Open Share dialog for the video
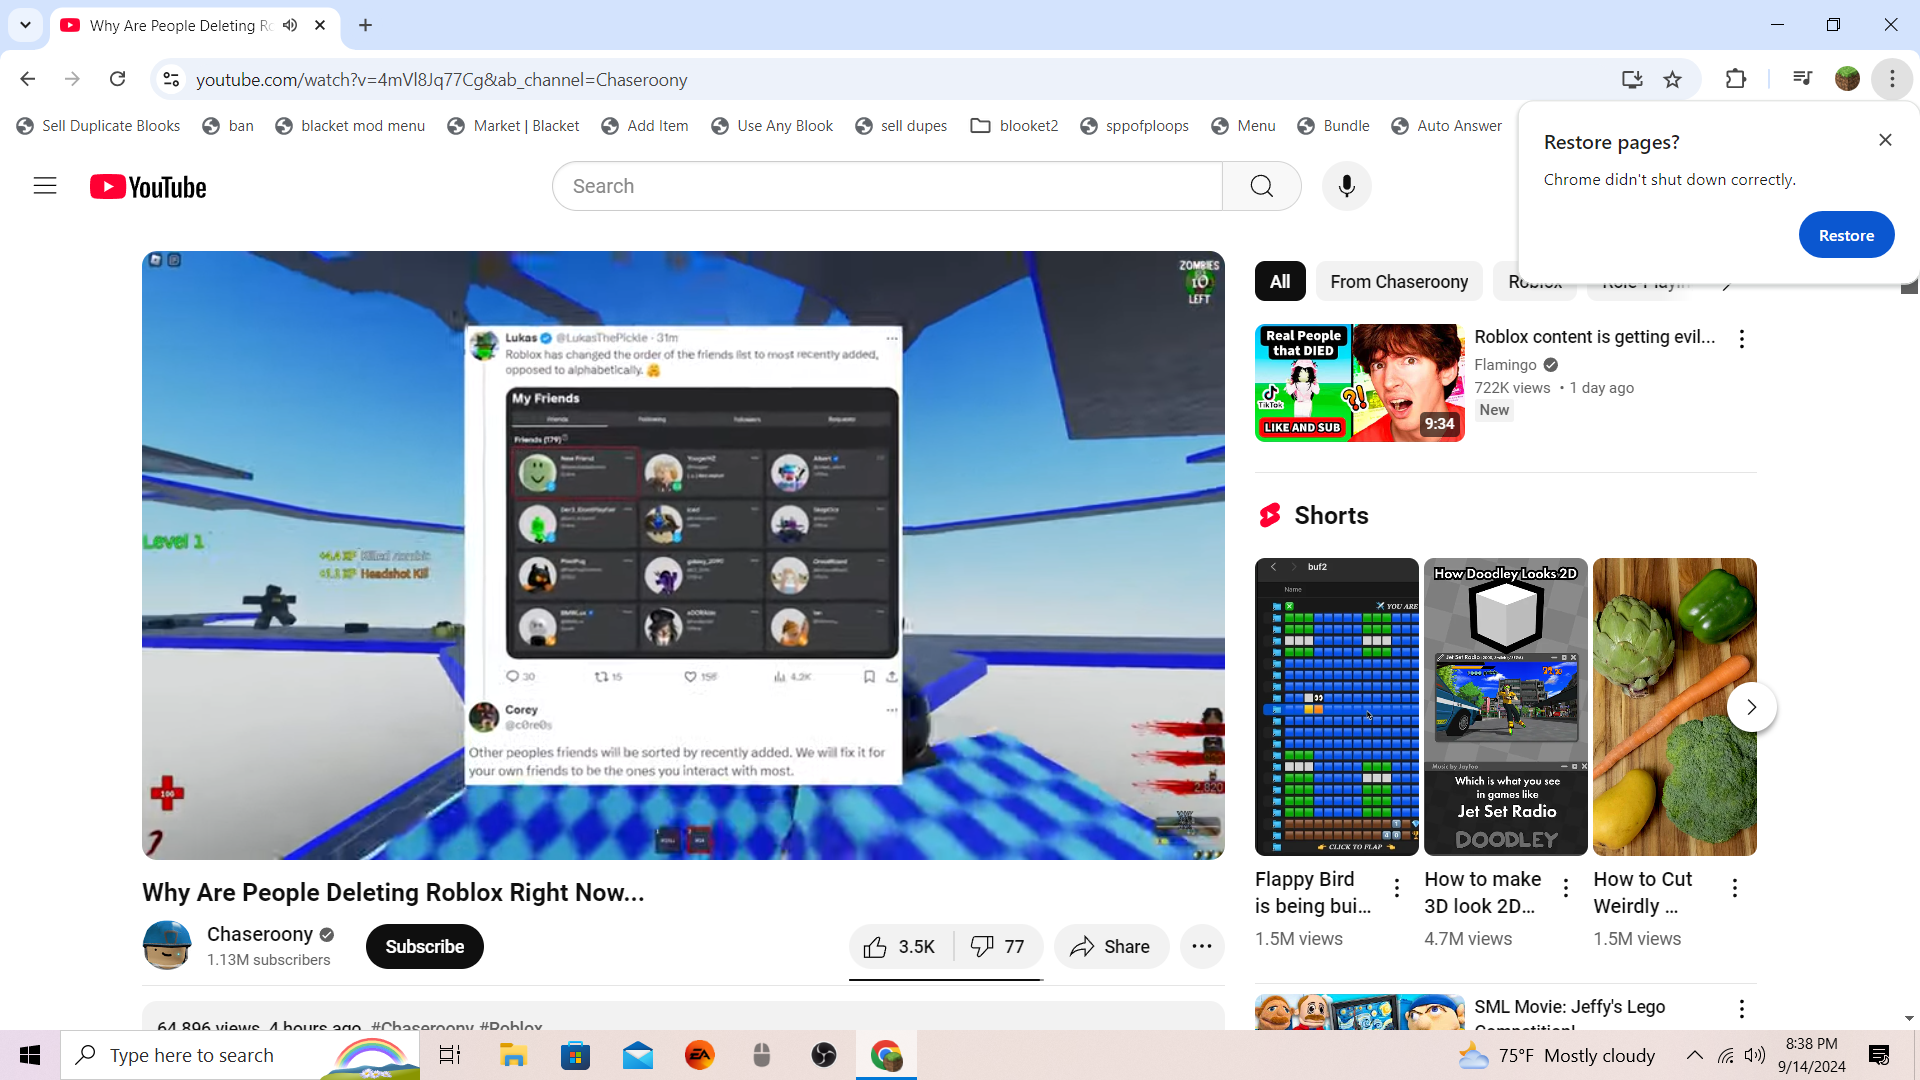The width and height of the screenshot is (1920, 1080). click(x=1110, y=947)
